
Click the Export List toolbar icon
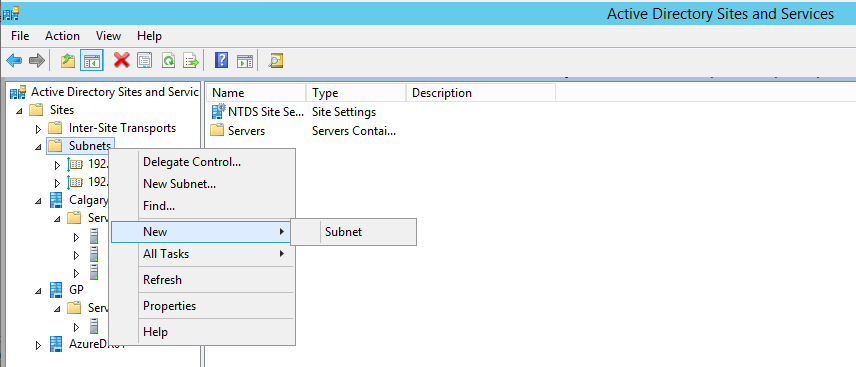coord(191,60)
